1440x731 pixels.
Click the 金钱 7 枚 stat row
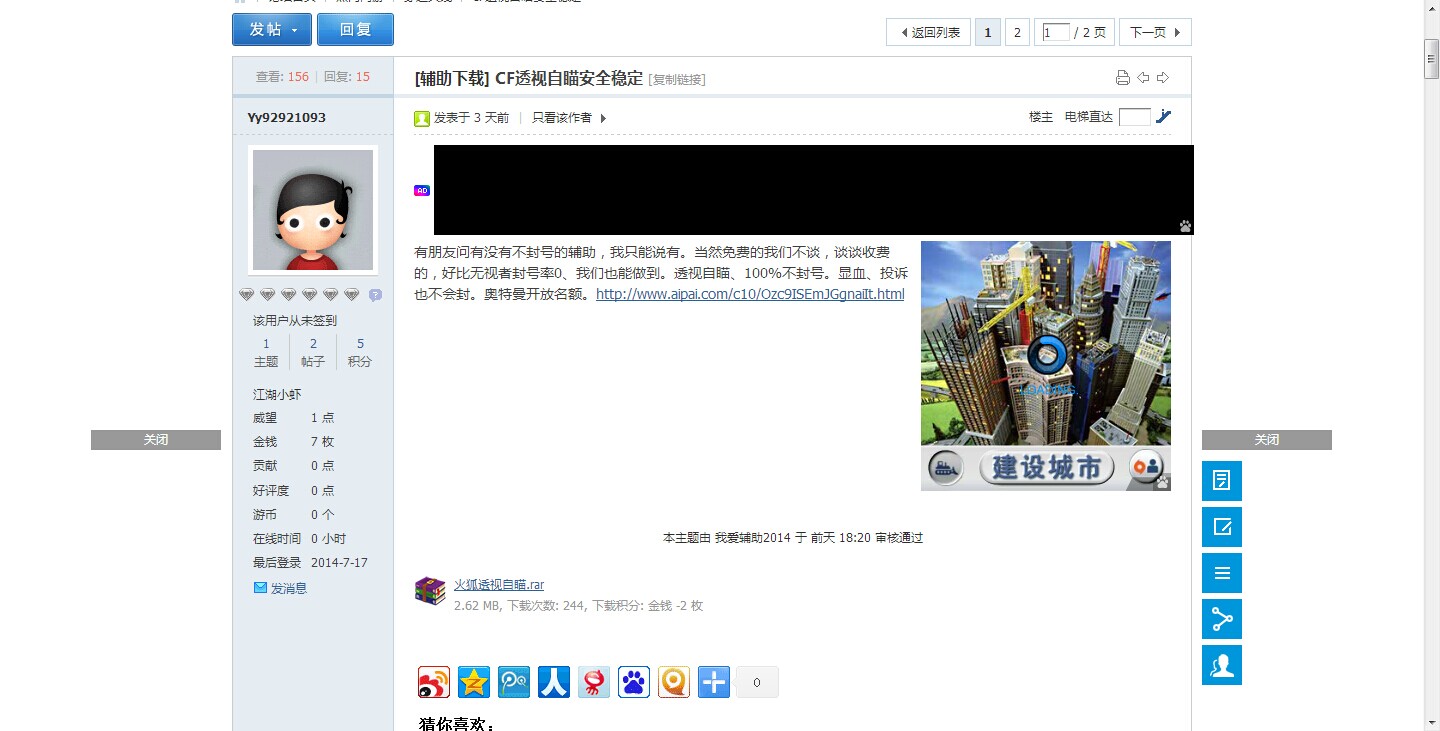pos(294,441)
